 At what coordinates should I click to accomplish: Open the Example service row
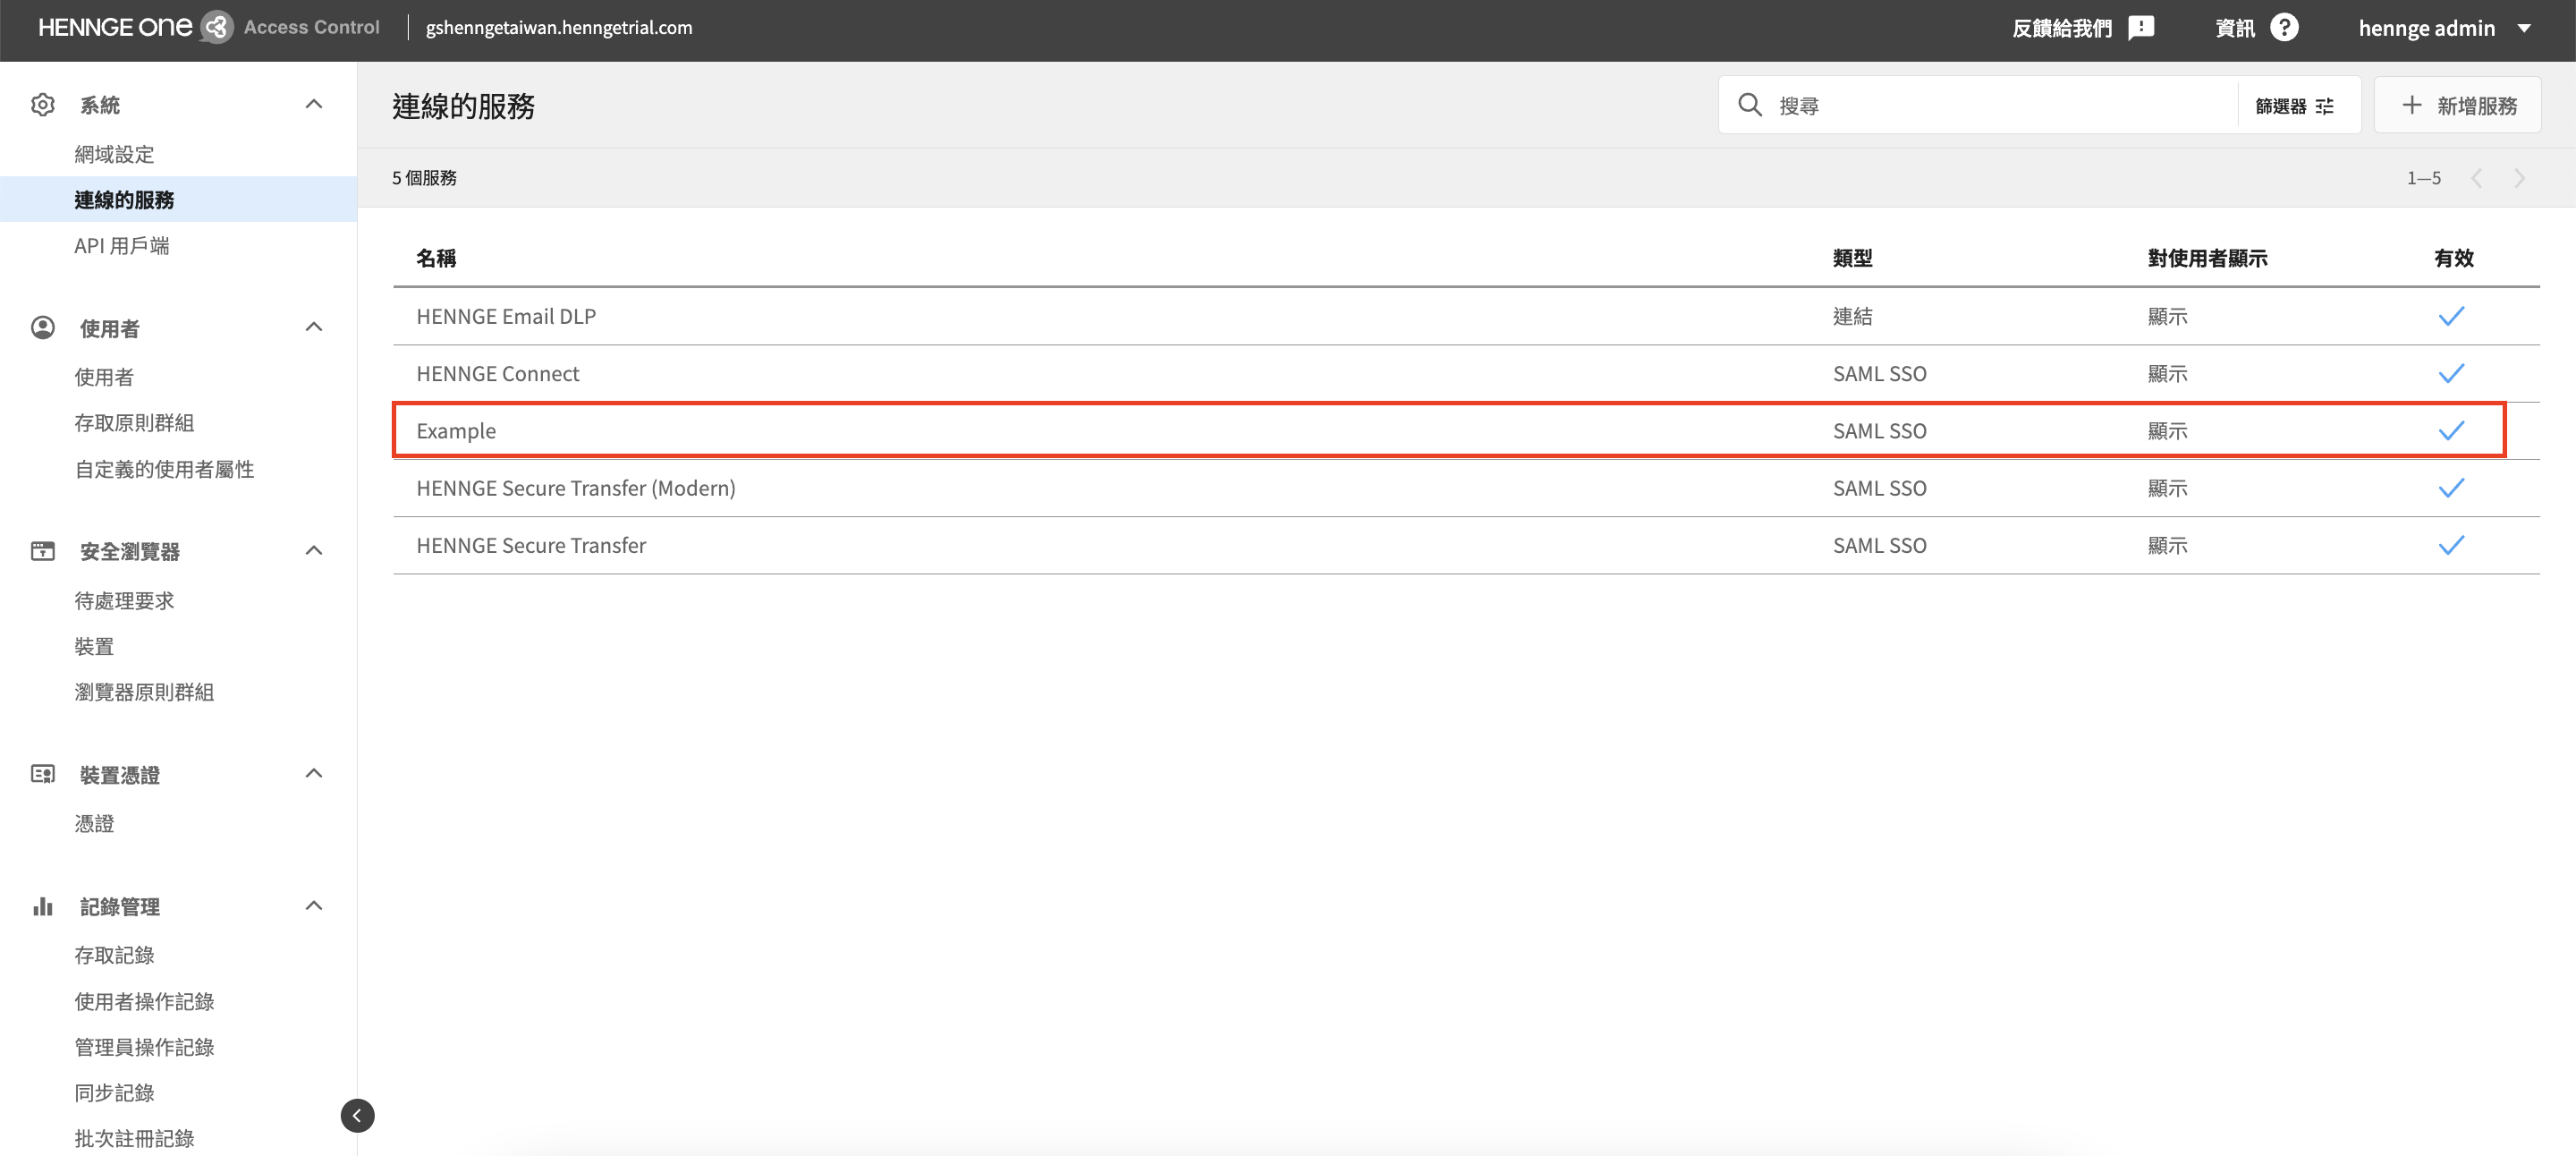[1449, 431]
